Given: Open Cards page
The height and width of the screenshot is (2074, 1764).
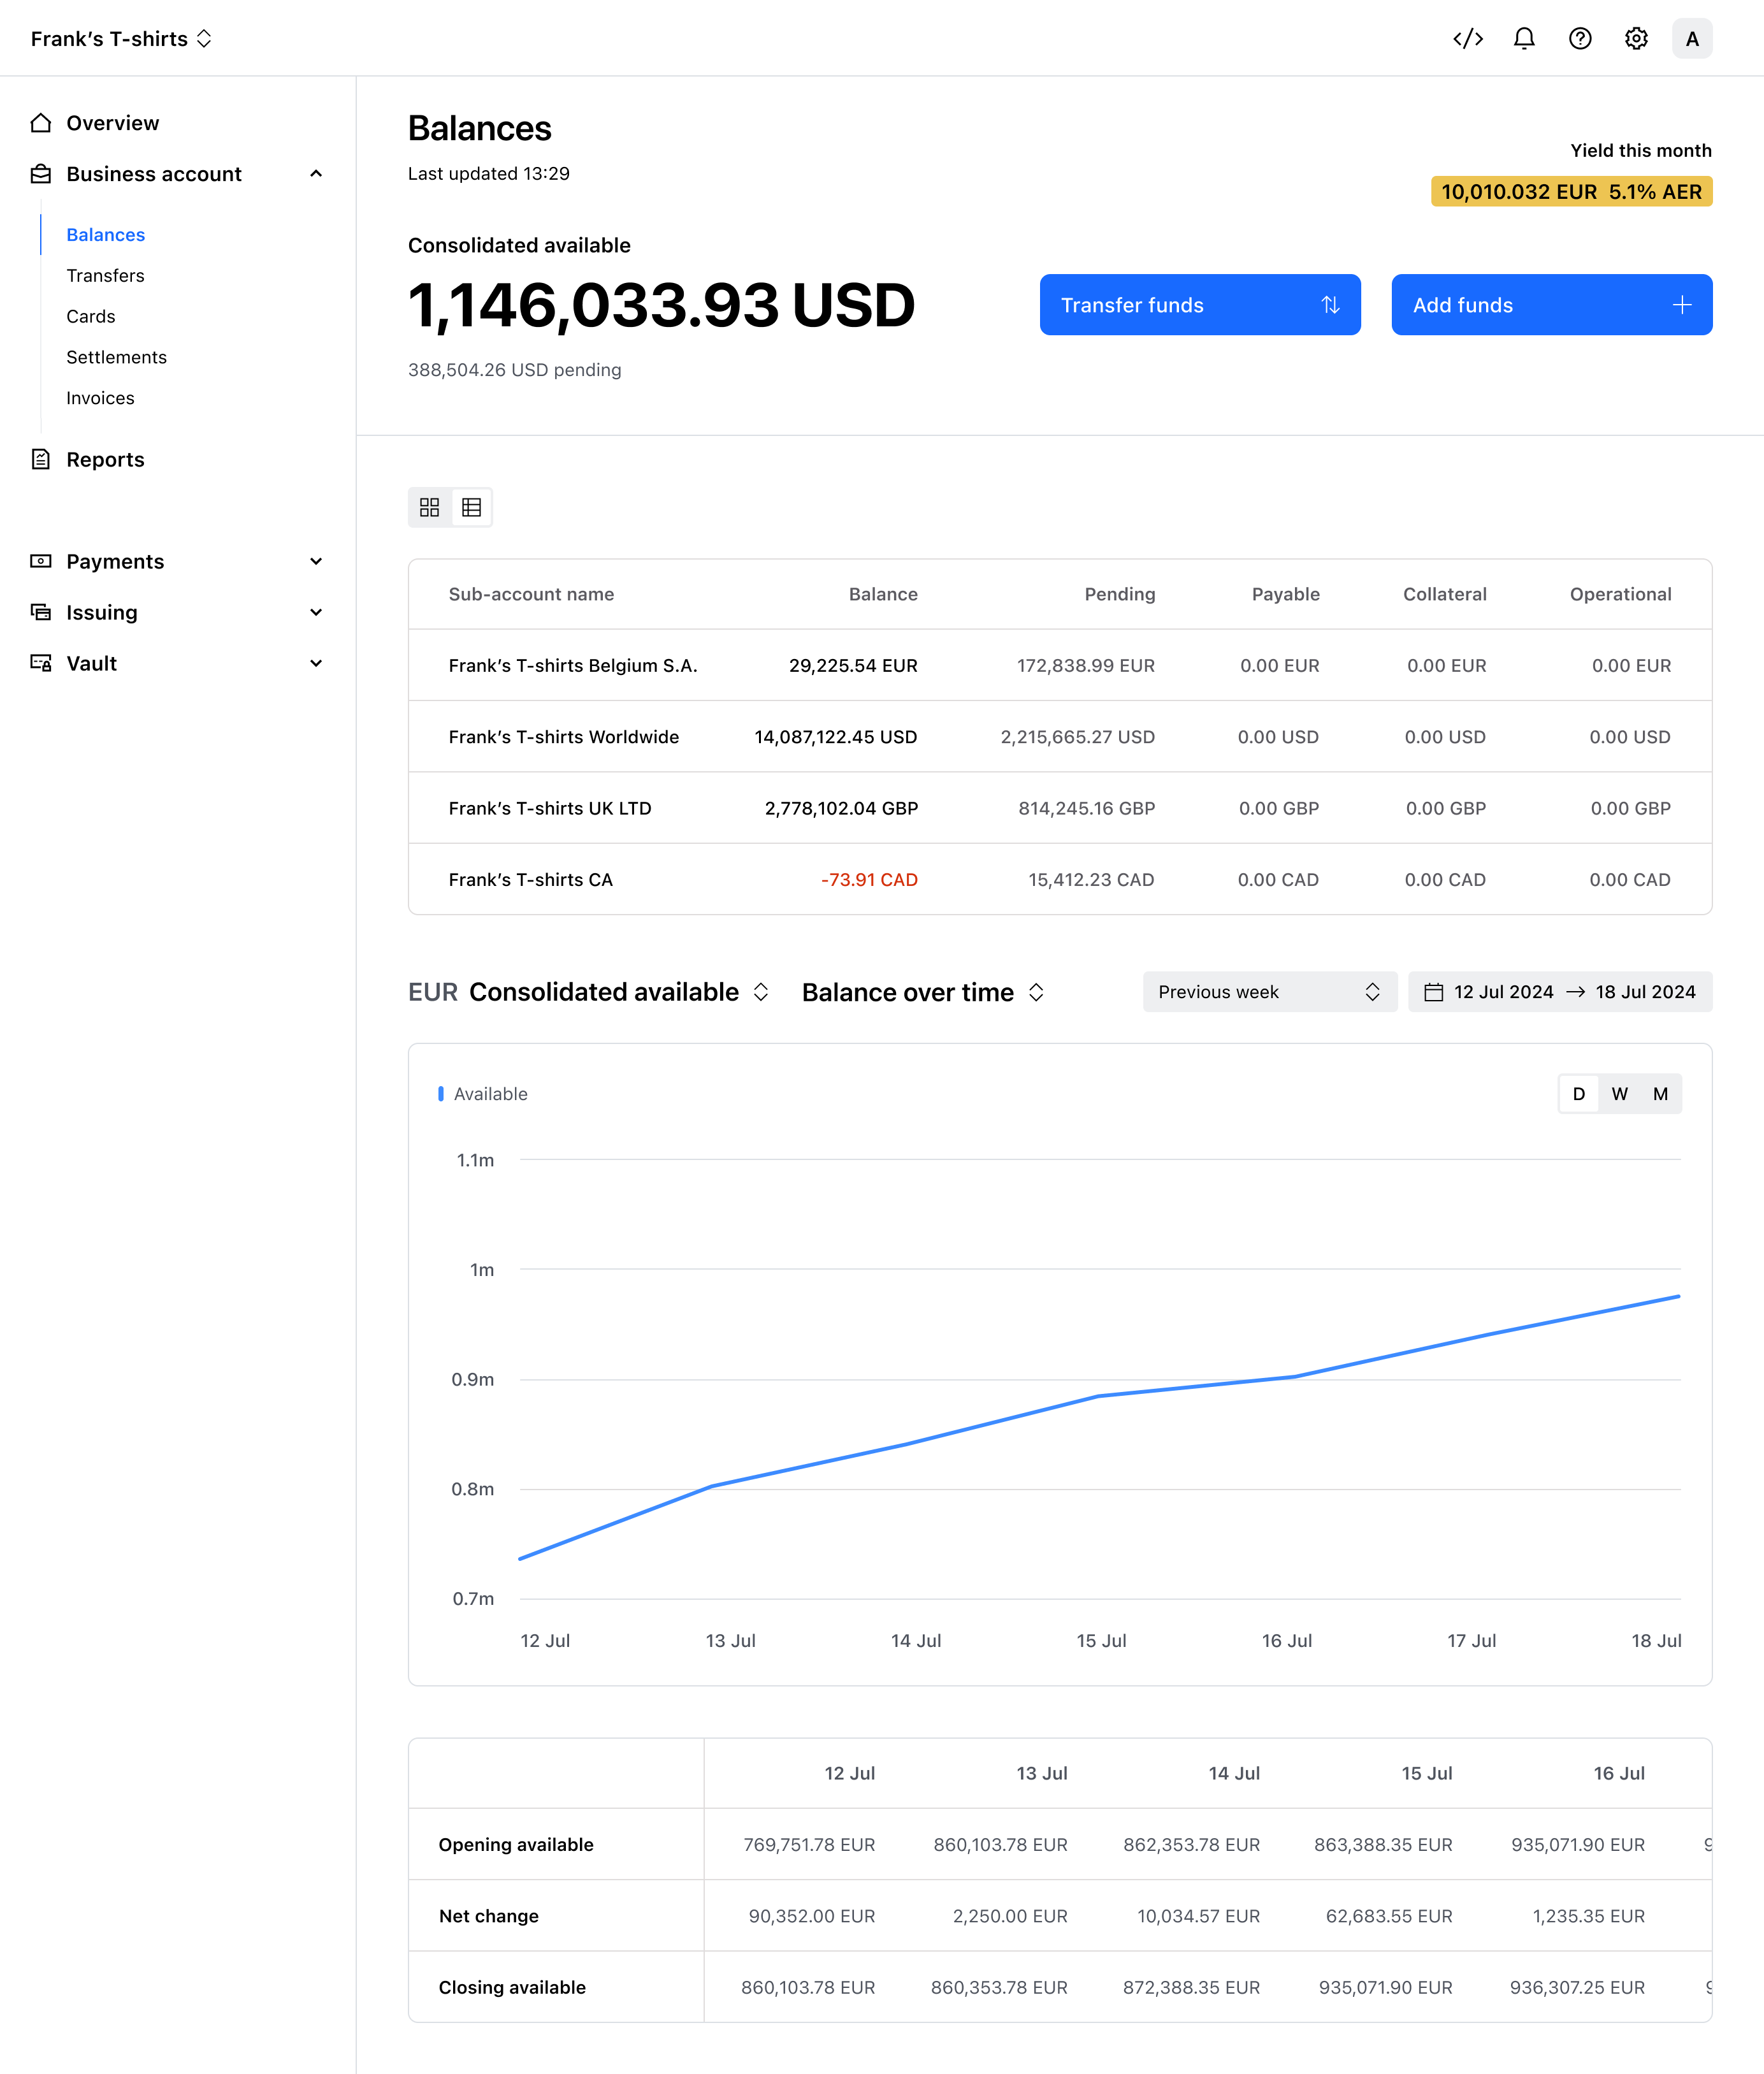Looking at the screenshot, I should [91, 317].
